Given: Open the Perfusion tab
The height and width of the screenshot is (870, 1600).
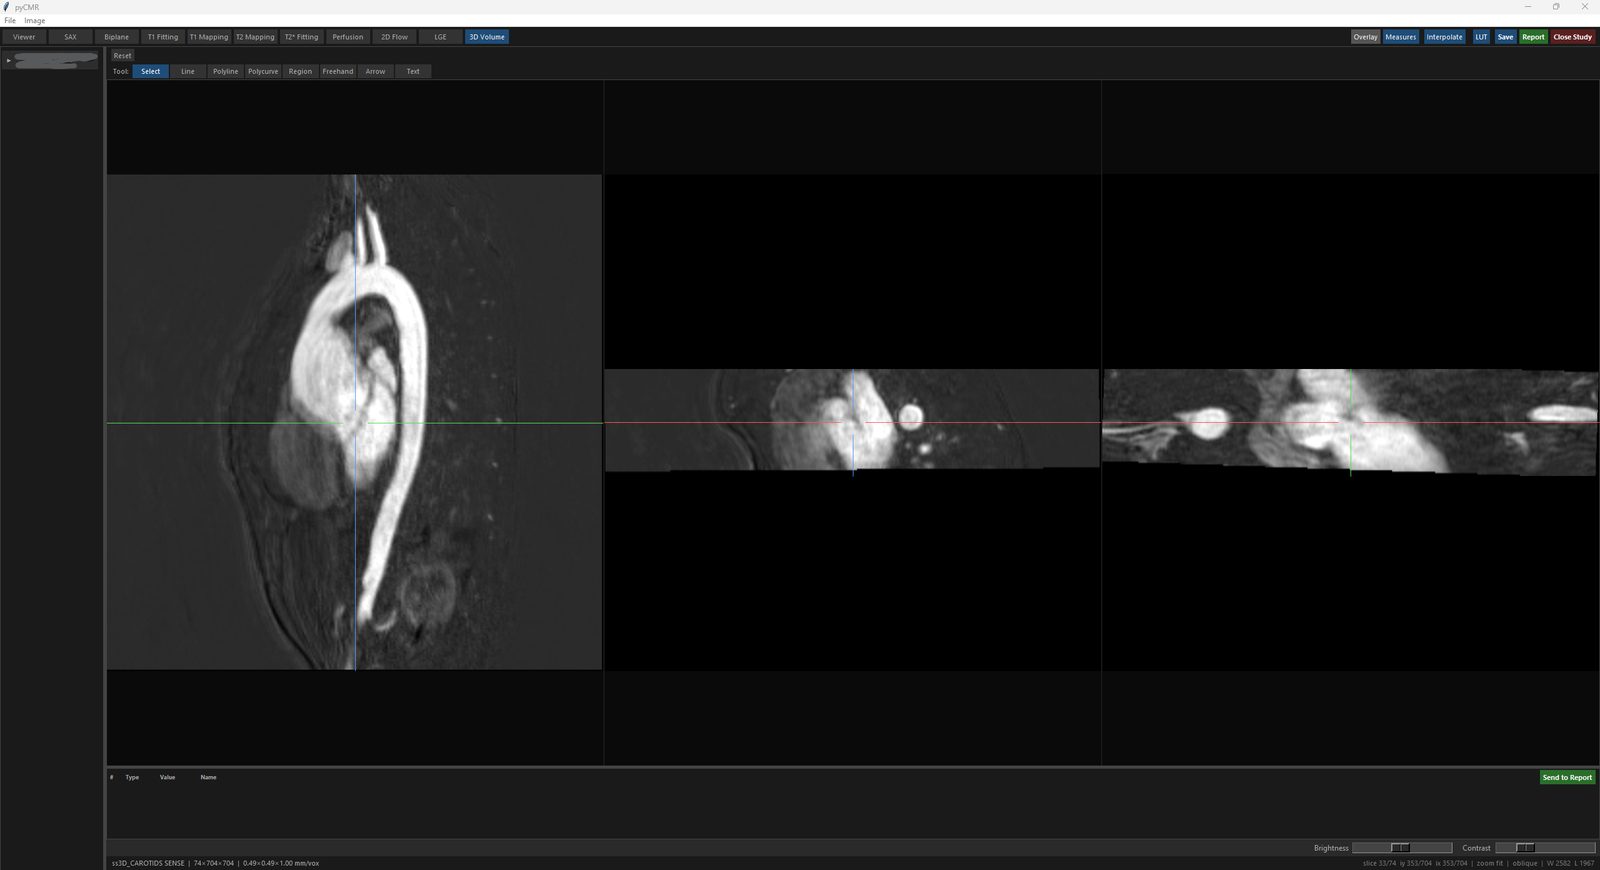Looking at the screenshot, I should 348,37.
